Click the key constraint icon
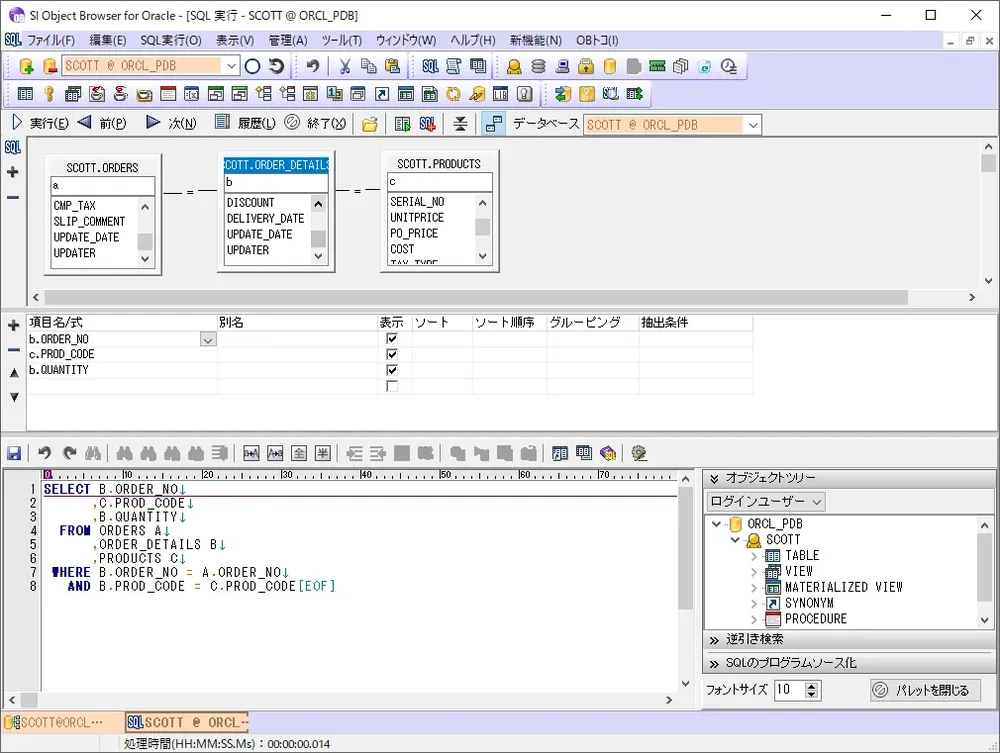The image size is (1000, 753). (x=49, y=94)
